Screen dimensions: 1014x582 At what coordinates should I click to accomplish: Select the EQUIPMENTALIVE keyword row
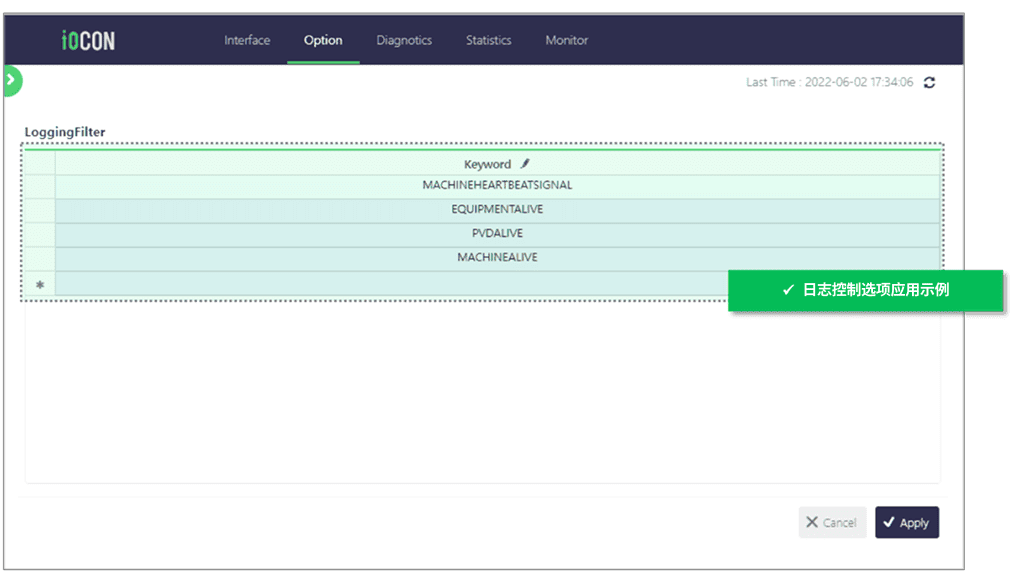(497, 210)
